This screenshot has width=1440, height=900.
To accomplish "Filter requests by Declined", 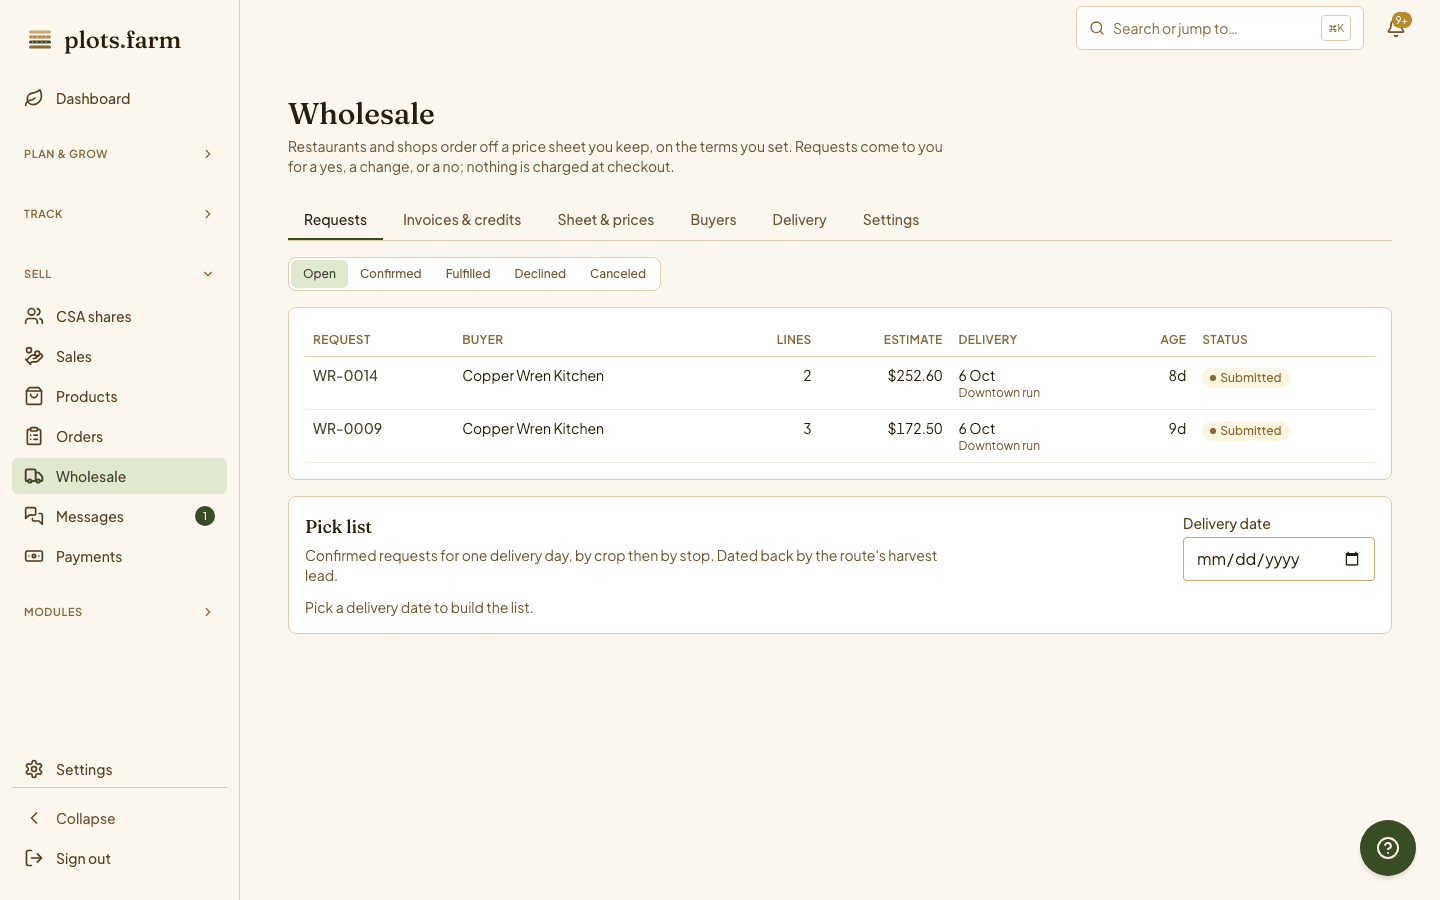I will [x=540, y=274].
